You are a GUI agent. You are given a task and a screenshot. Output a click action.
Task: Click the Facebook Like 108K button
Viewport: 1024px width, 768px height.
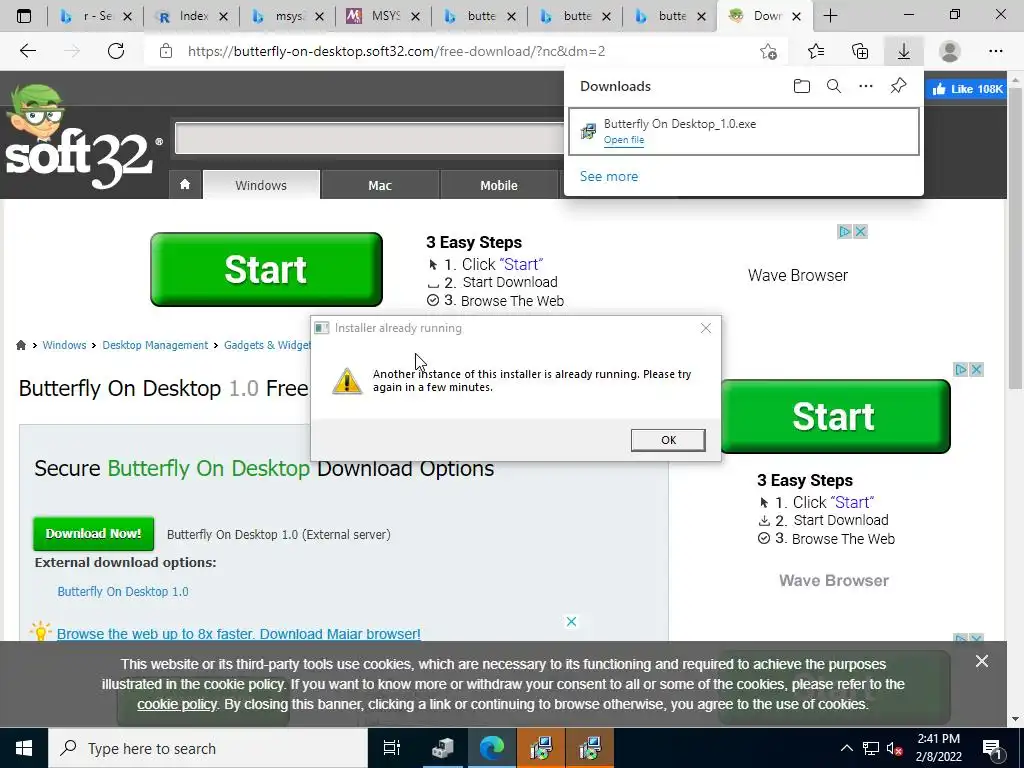(x=967, y=89)
